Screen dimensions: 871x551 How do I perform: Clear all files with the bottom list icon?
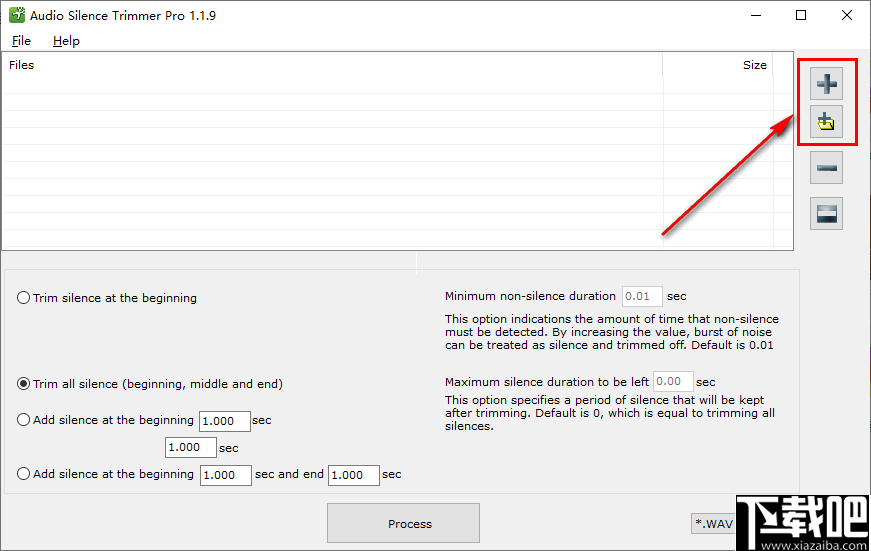[x=826, y=213]
